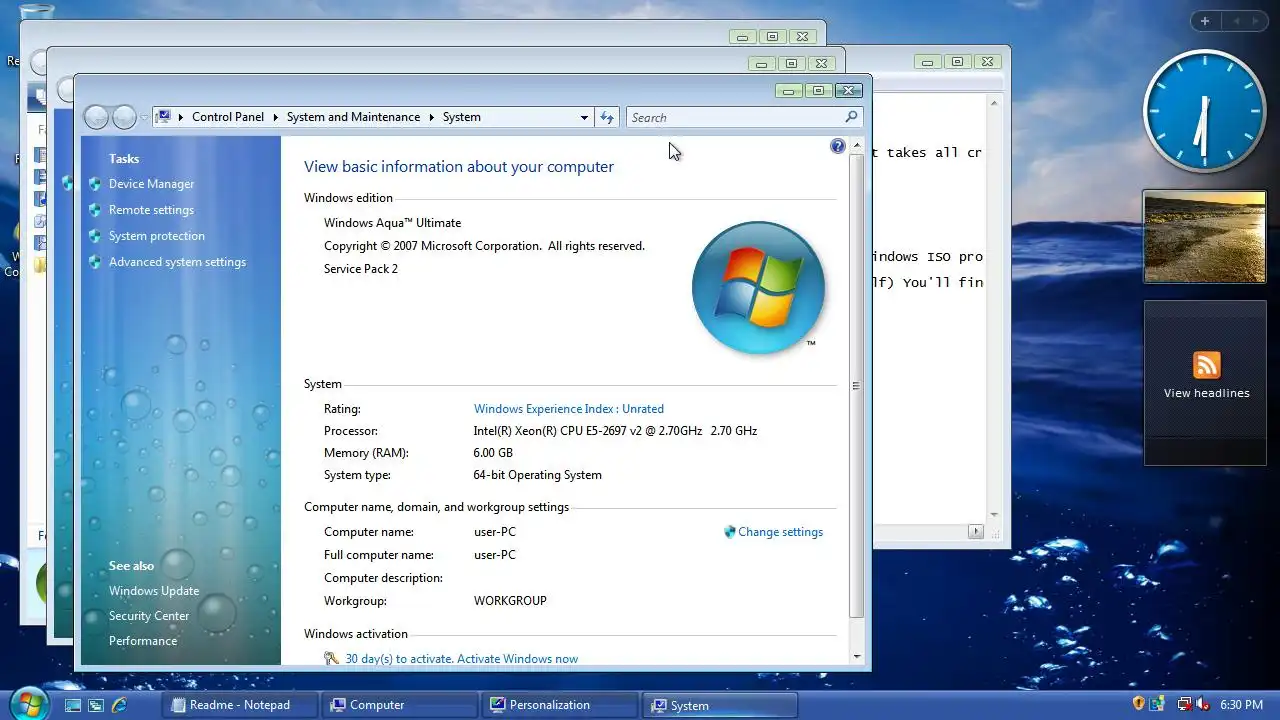The height and width of the screenshot is (720, 1280).
Task: Click the sidebar next gadgets arrow
Action: 1256,21
